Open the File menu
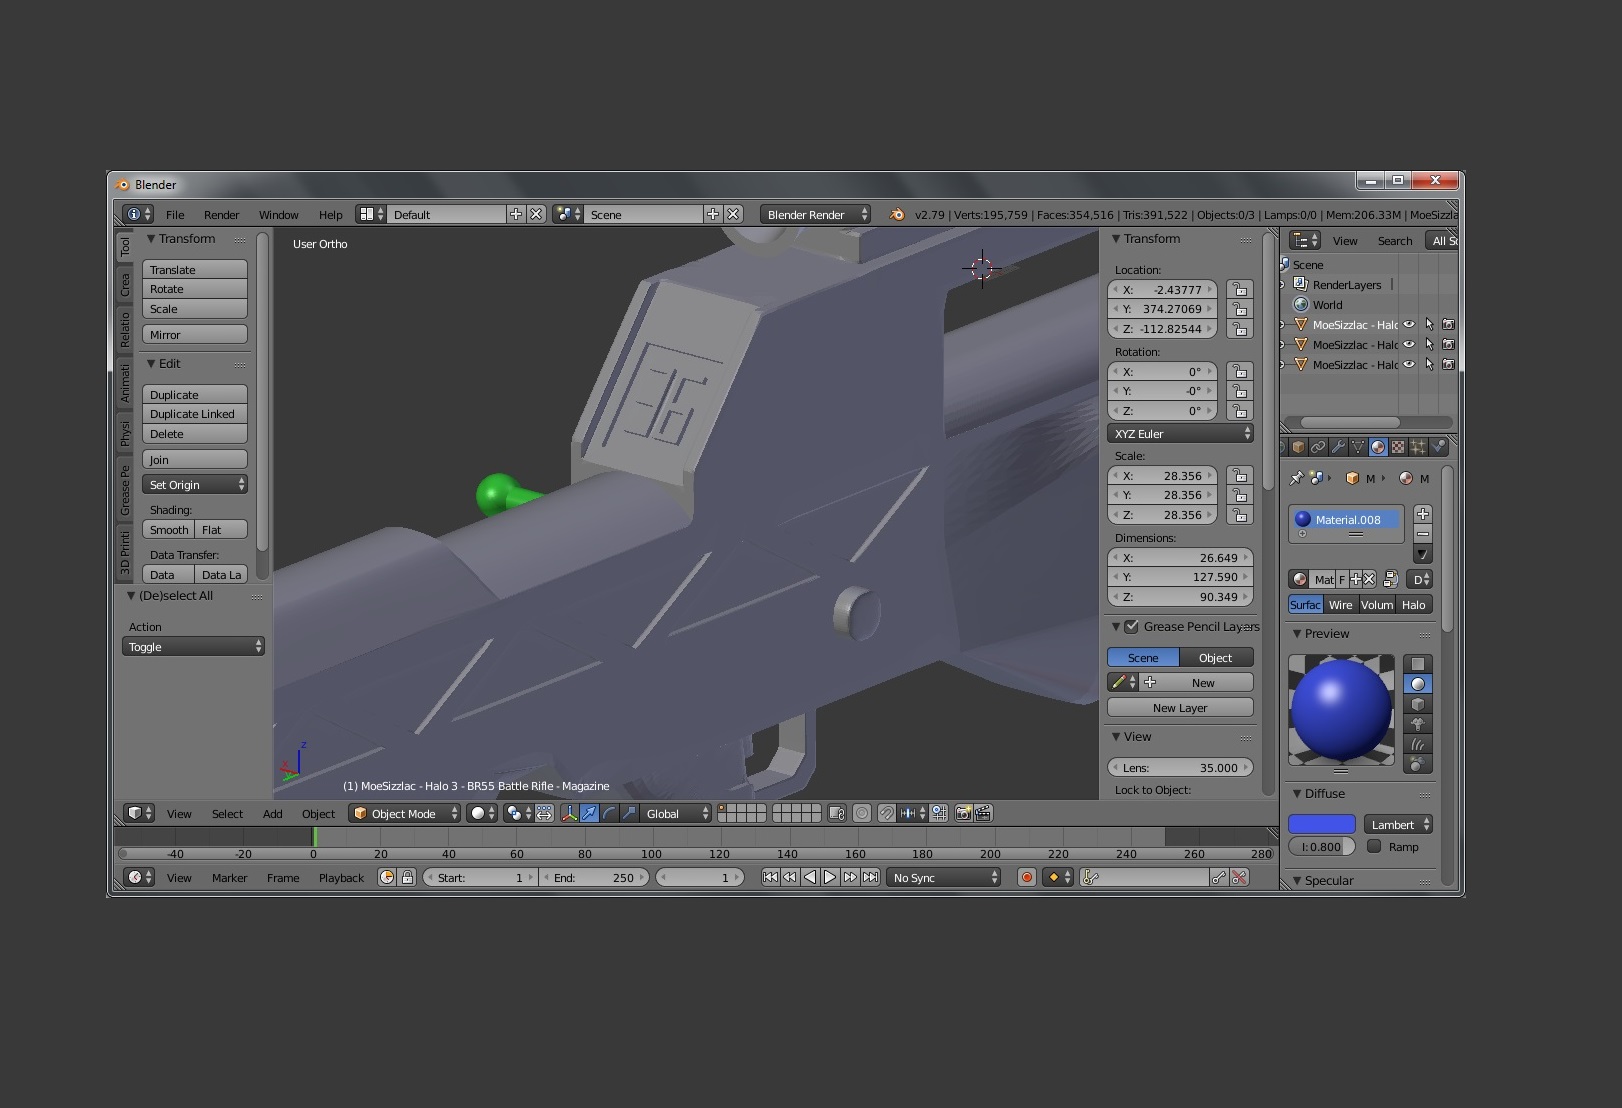 point(175,215)
